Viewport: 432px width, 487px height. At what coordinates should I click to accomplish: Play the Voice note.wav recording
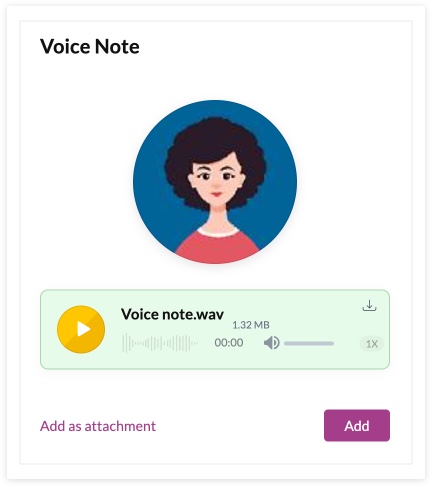[81, 329]
